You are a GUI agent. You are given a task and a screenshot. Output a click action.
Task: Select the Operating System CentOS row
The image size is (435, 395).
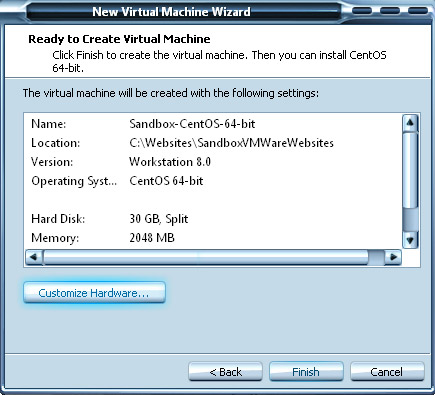tap(213, 181)
